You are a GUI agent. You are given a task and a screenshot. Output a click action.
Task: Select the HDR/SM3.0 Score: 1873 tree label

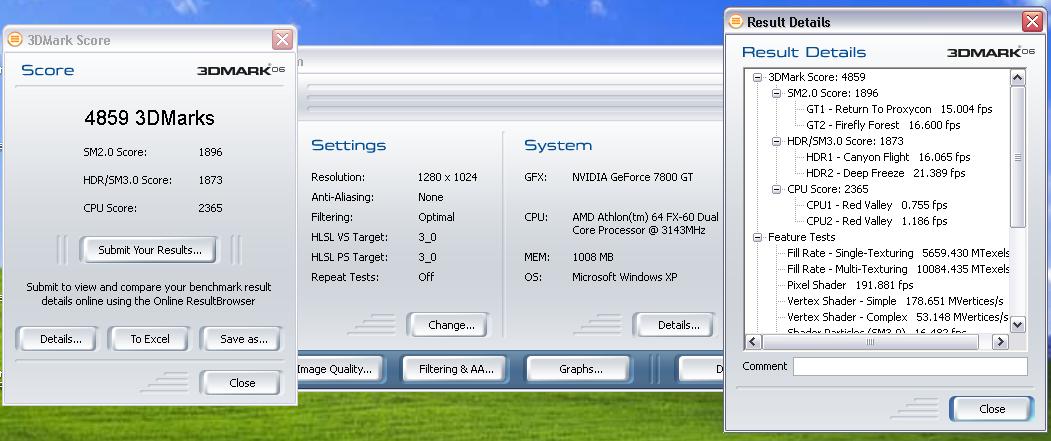click(x=845, y=141)
